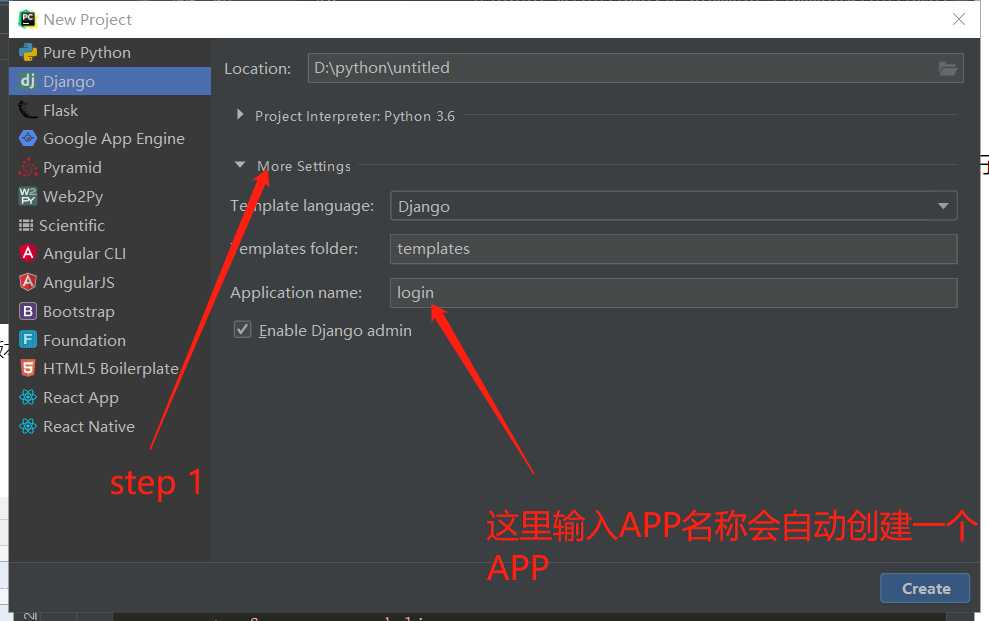Select Django project type
The height and width of the screenshot is (621, 989).
click(110, 81)
